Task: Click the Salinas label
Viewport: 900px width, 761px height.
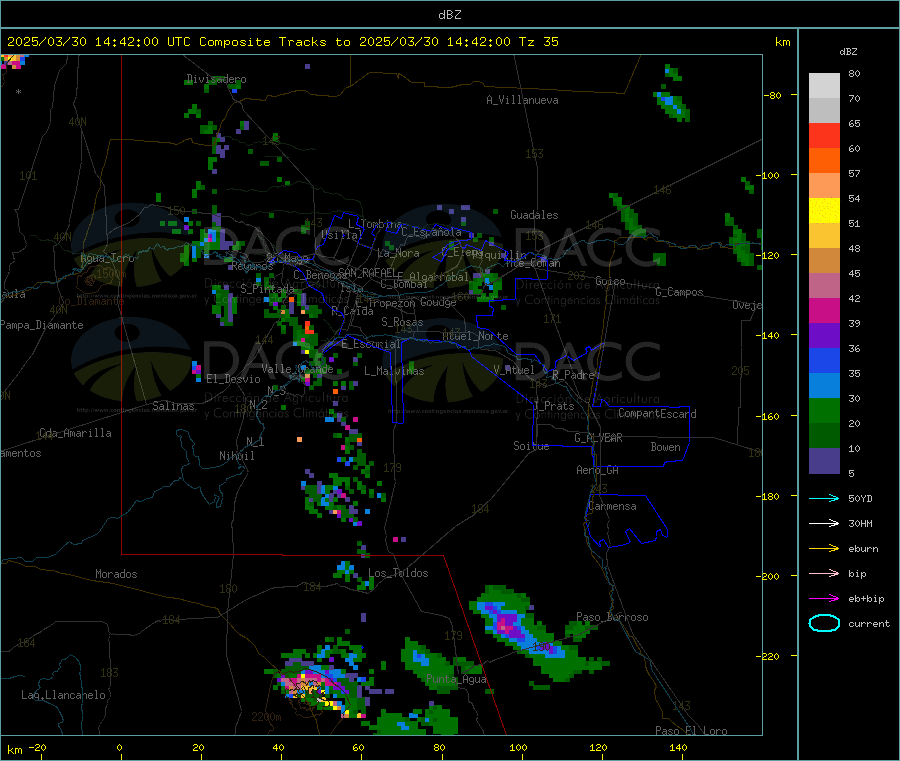Action: (173, 406)
